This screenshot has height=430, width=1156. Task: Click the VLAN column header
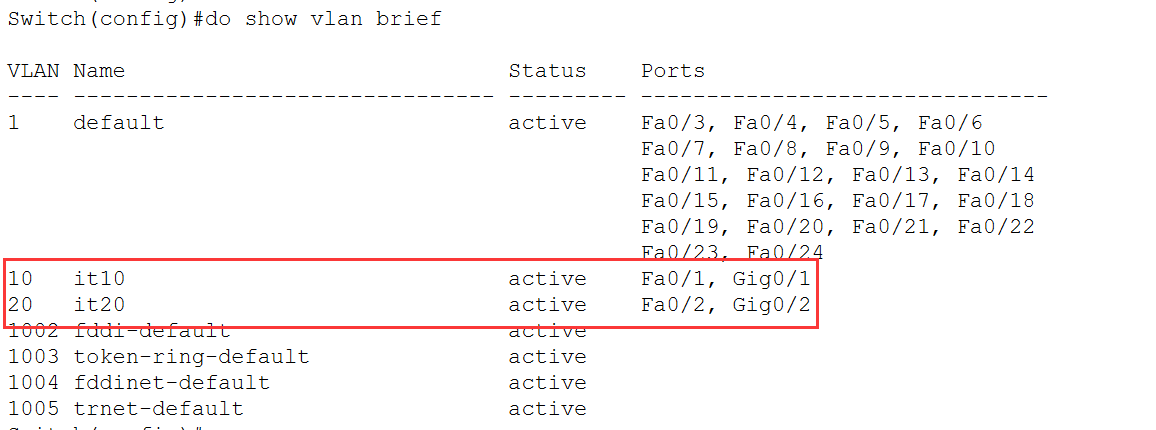tap(33, 71)
